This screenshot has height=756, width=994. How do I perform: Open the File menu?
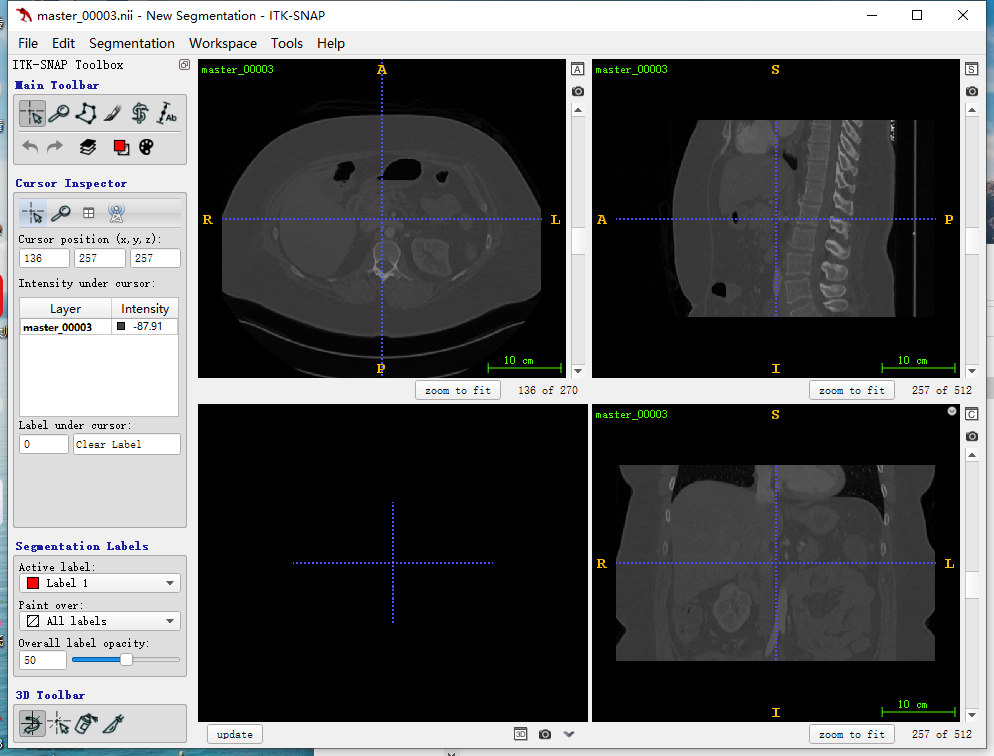pos(28,43)
